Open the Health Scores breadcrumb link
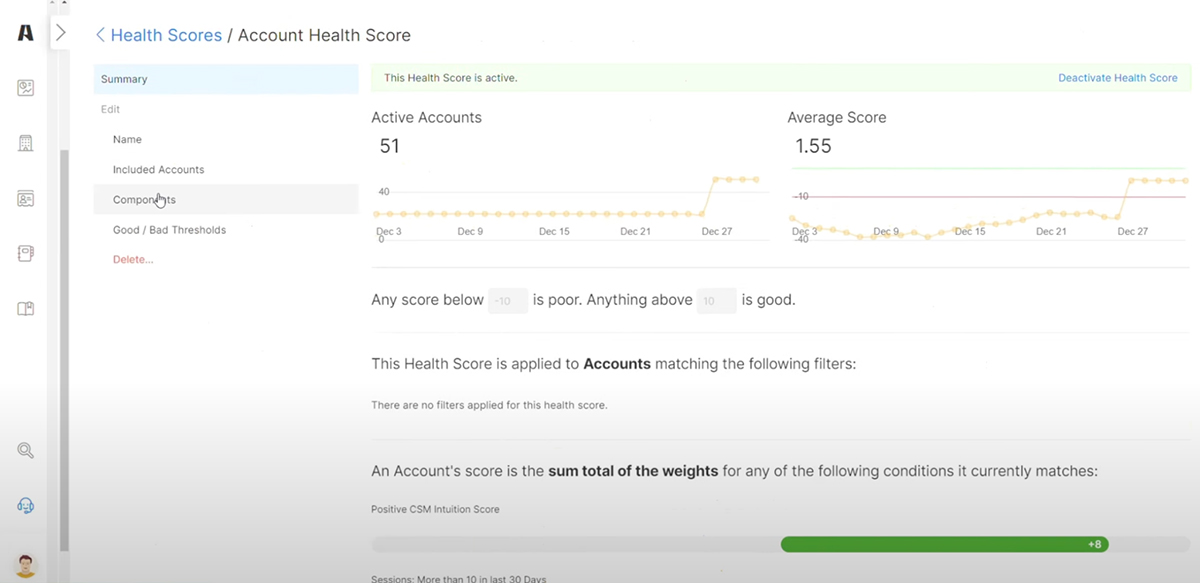Image resolution: width=1200 pixels, height=583 pixels. [x=166, y=34]
